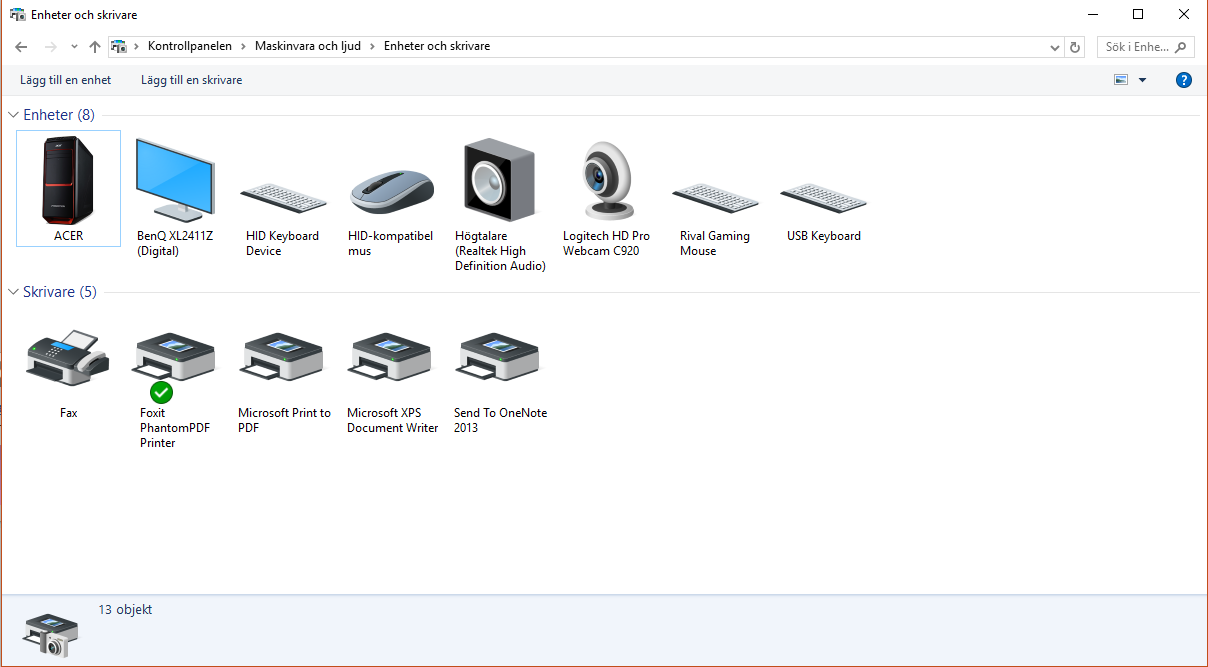Expand chevron before Kontrollpanelen breadcrumb
Viewport: 1208px width, 667px height.
pyautogui.click(x=137, y=47)
